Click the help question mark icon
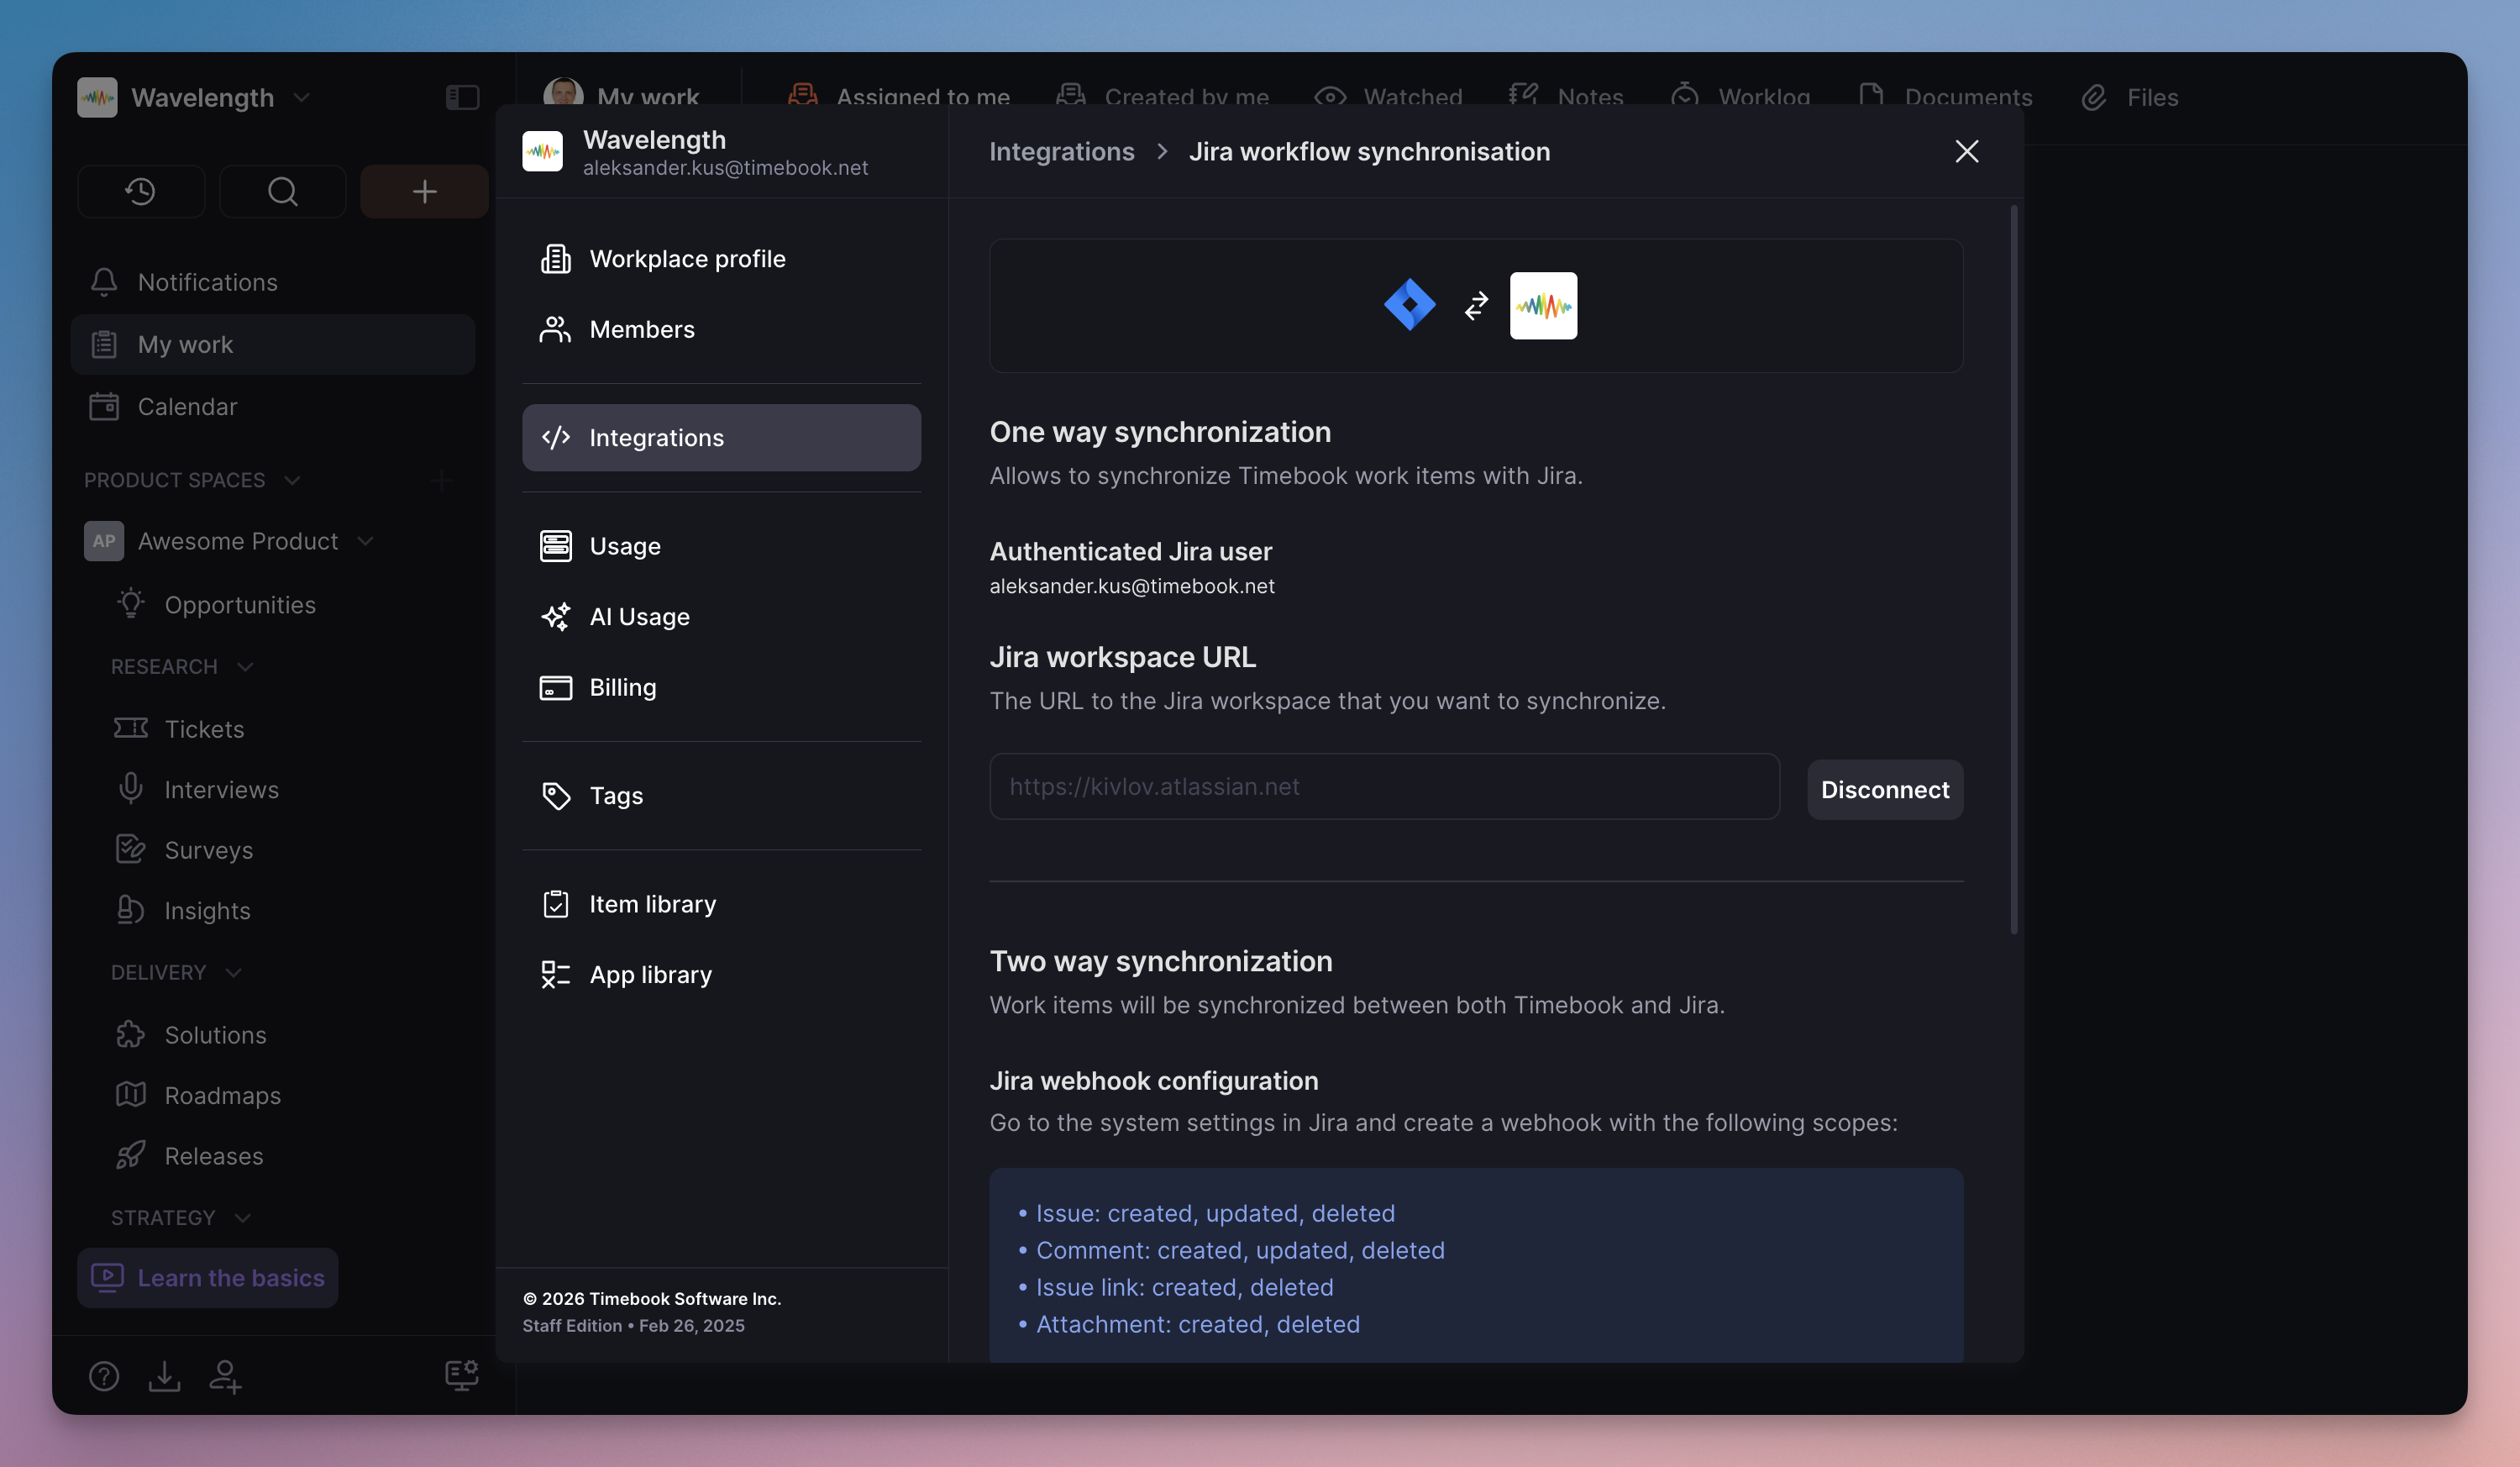 pyautogui.click(x=104, y=1376)
